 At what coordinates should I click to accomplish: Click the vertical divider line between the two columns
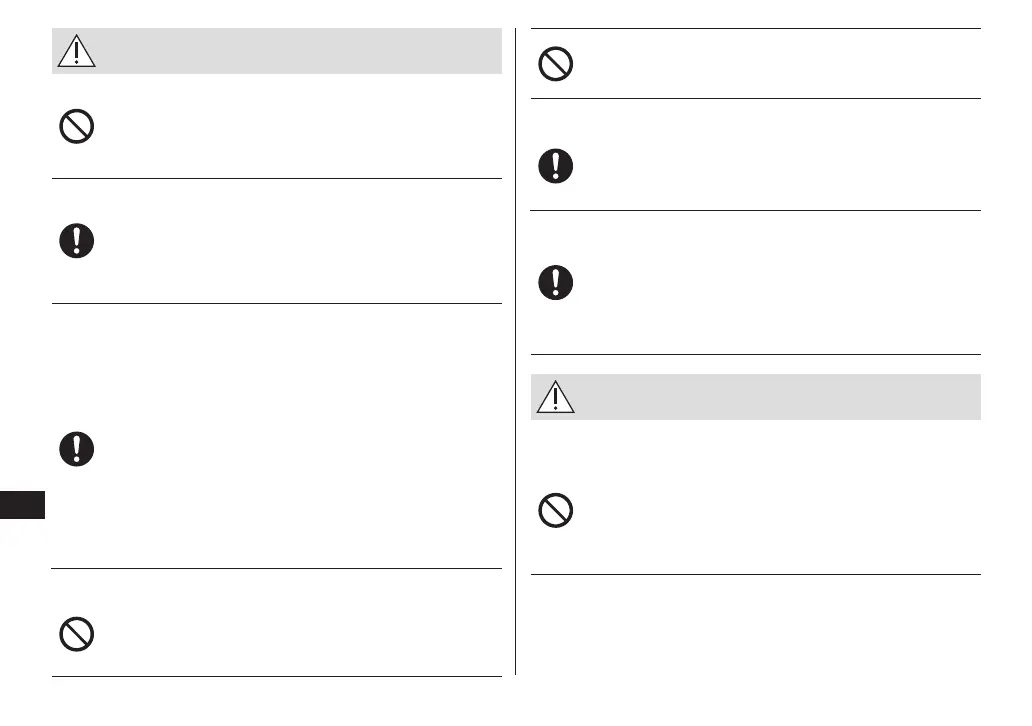click(x=515, y=350)
